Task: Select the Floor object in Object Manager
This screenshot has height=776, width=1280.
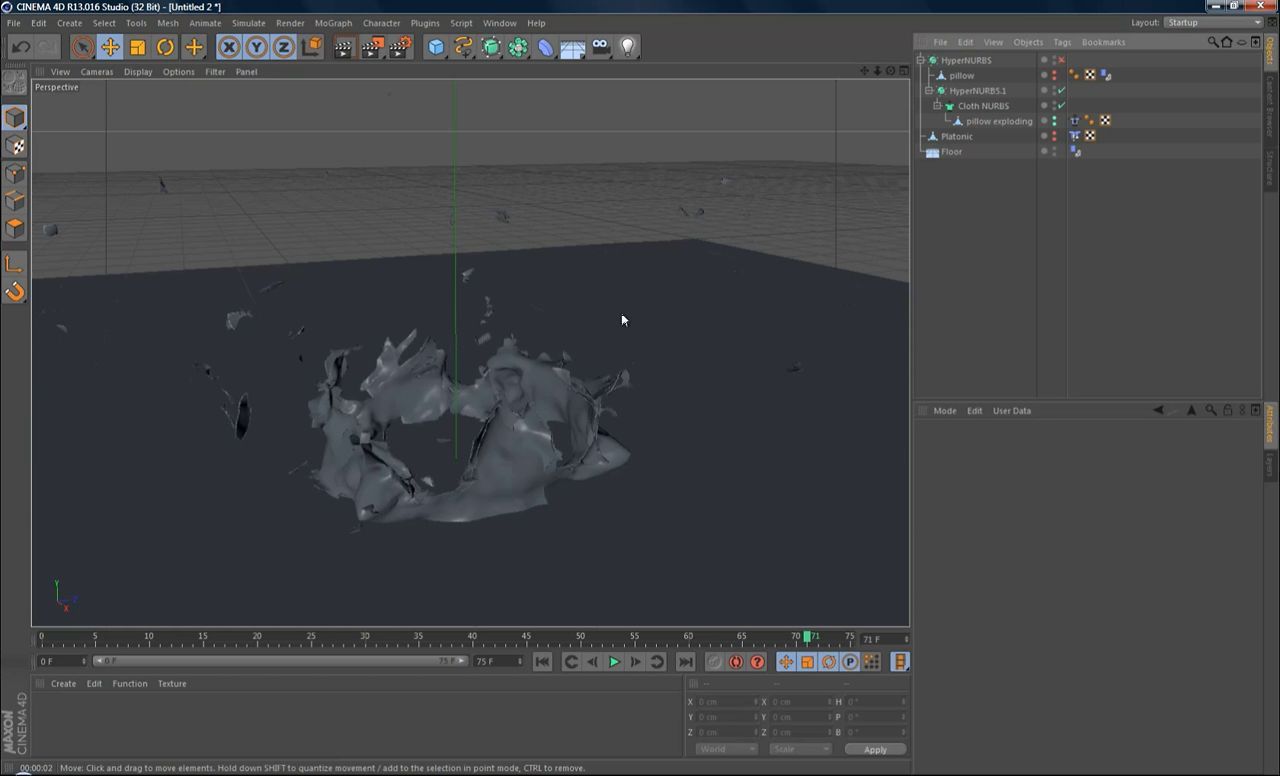Action: pos(951,152)
